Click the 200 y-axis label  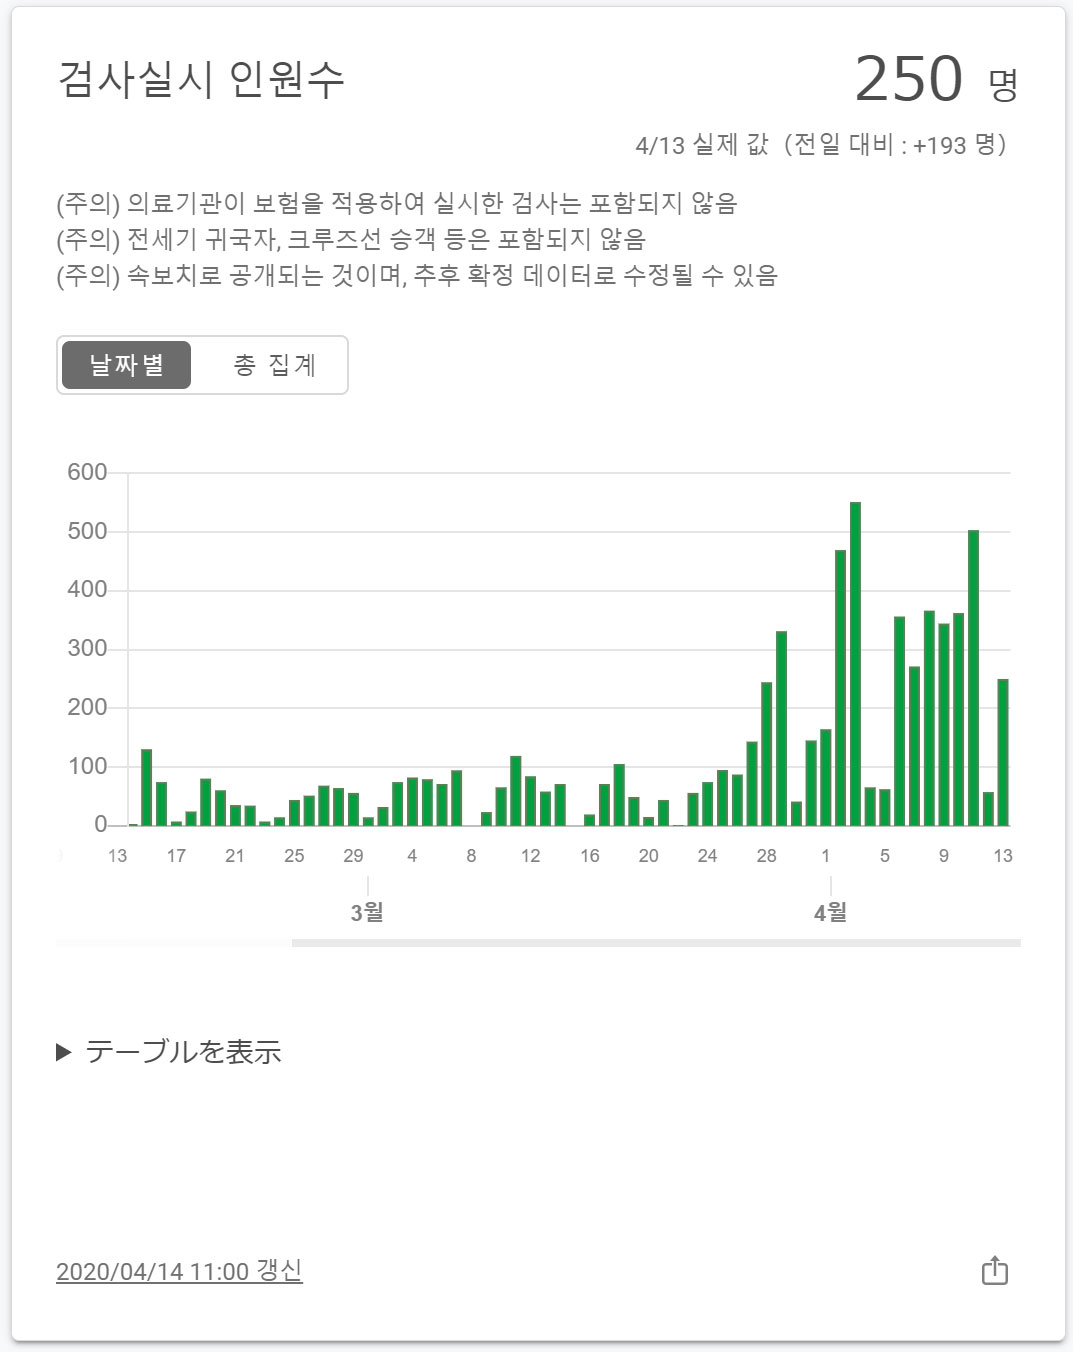tap(87, 707)
